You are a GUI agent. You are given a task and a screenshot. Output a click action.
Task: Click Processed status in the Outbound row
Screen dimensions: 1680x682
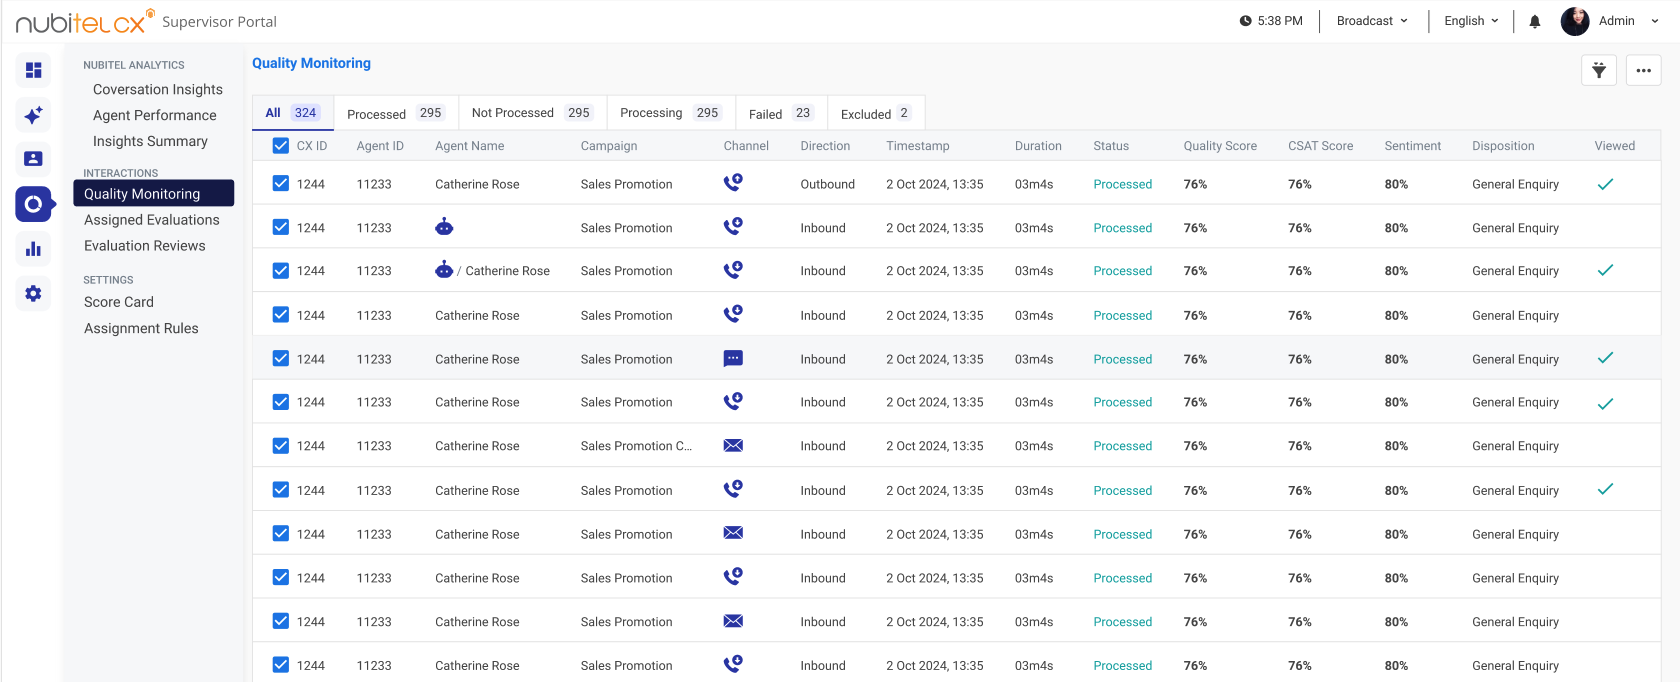coord(1122,184)
